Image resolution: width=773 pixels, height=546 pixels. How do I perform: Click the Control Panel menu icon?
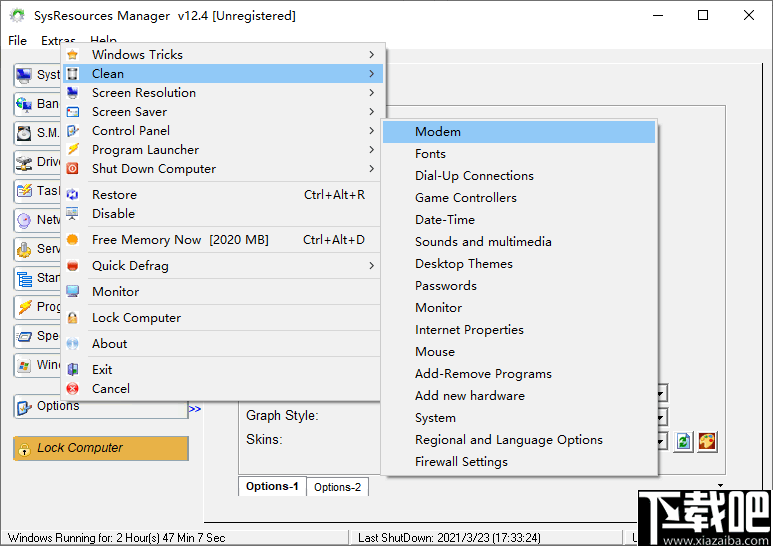point(72,131)
